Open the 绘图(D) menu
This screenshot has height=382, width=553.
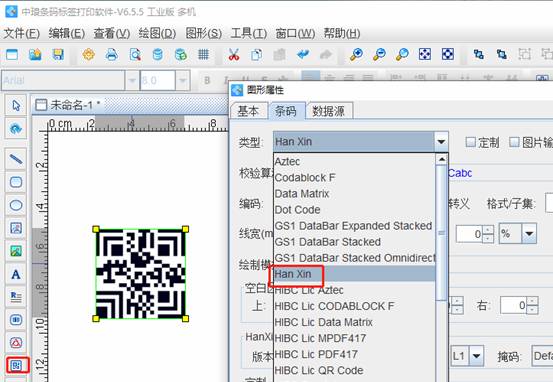157,34
